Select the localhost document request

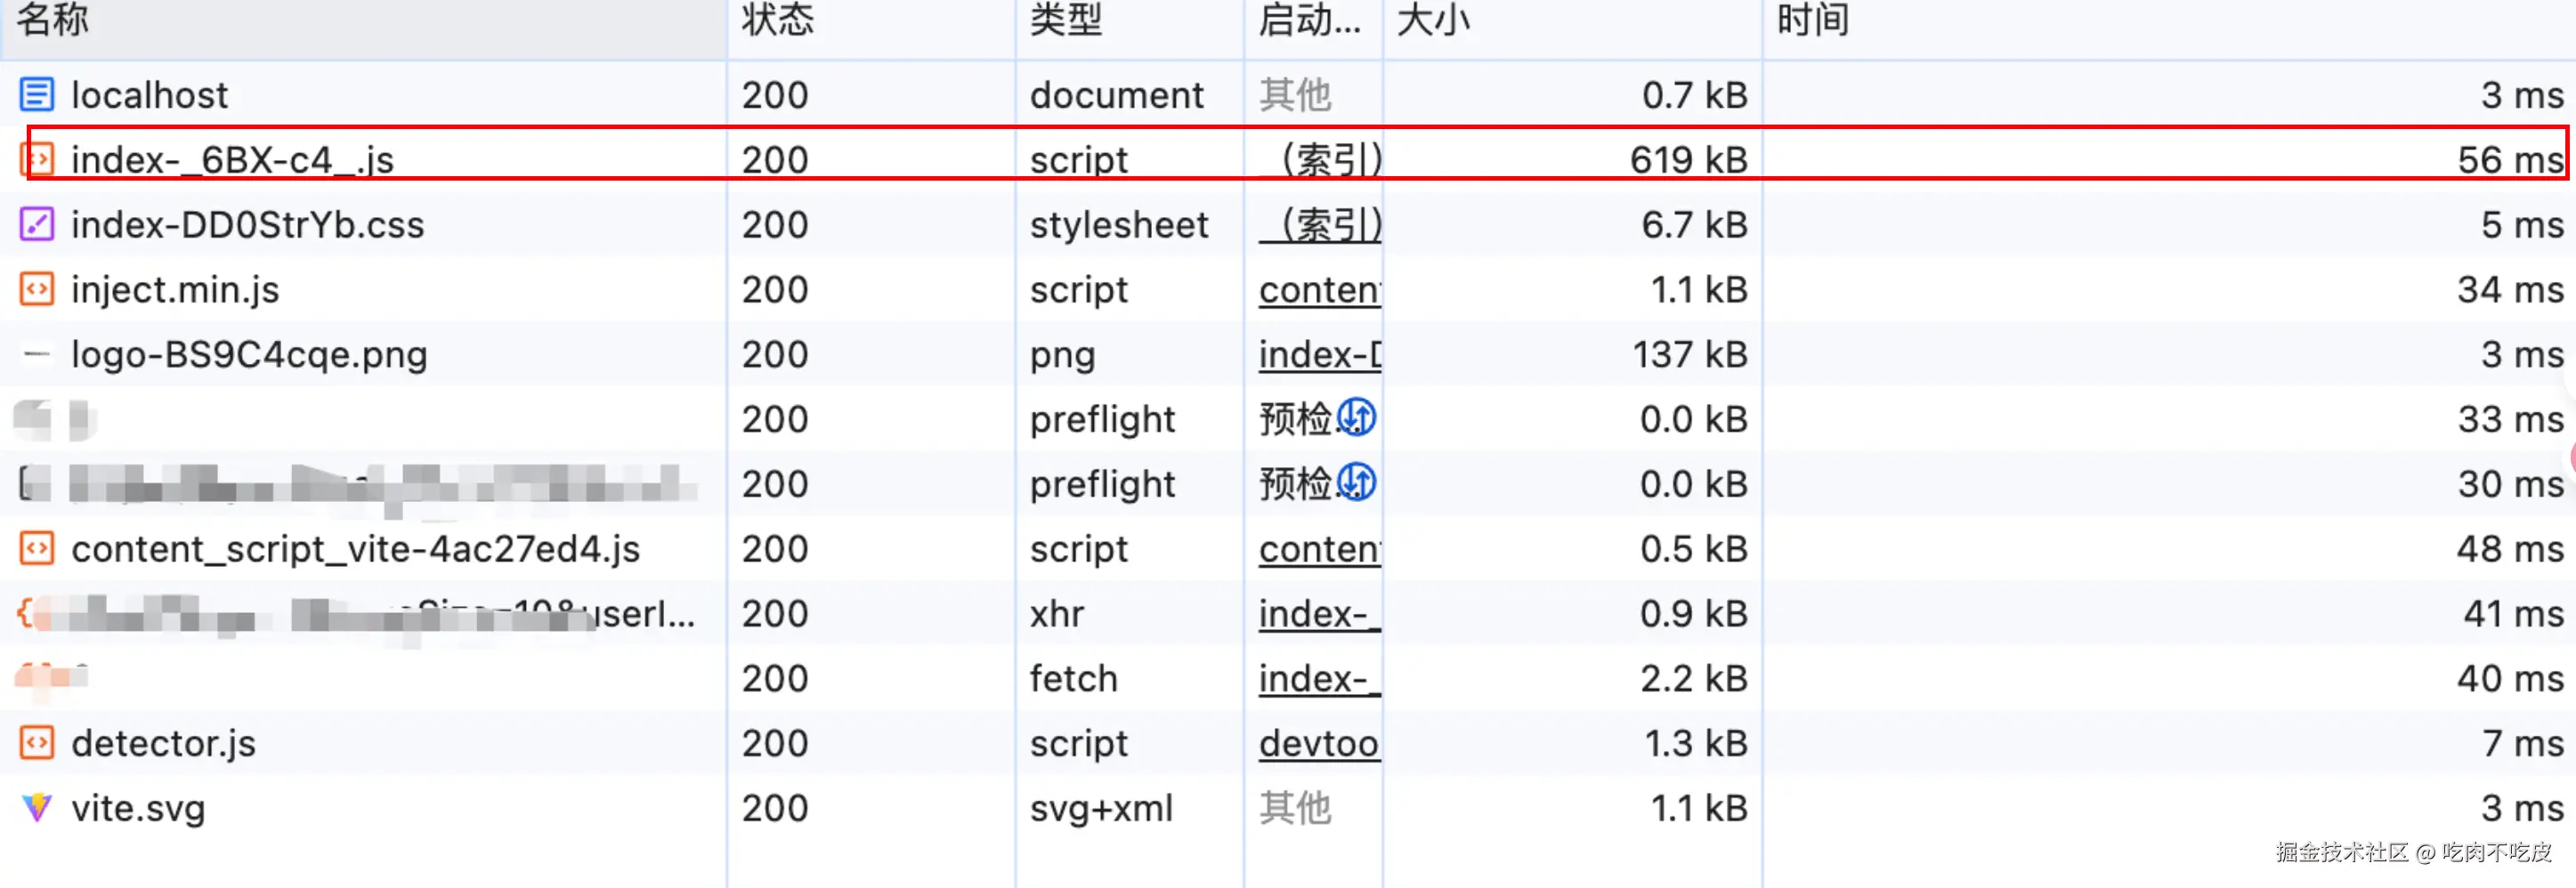click(x=150, y=95)
